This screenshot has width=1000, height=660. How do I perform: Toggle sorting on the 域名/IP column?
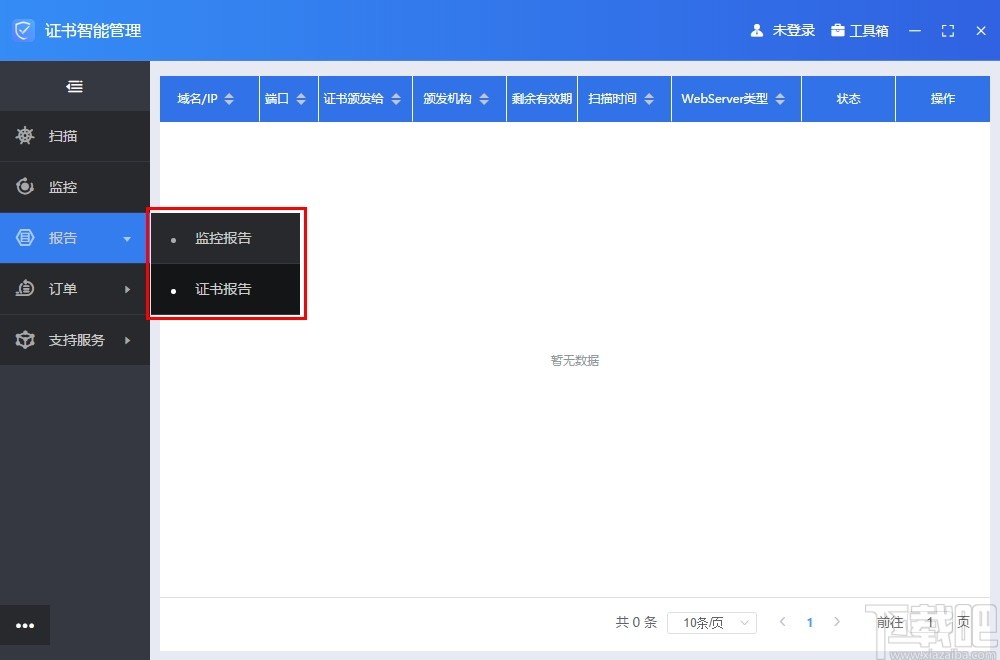tap(231, 98)
